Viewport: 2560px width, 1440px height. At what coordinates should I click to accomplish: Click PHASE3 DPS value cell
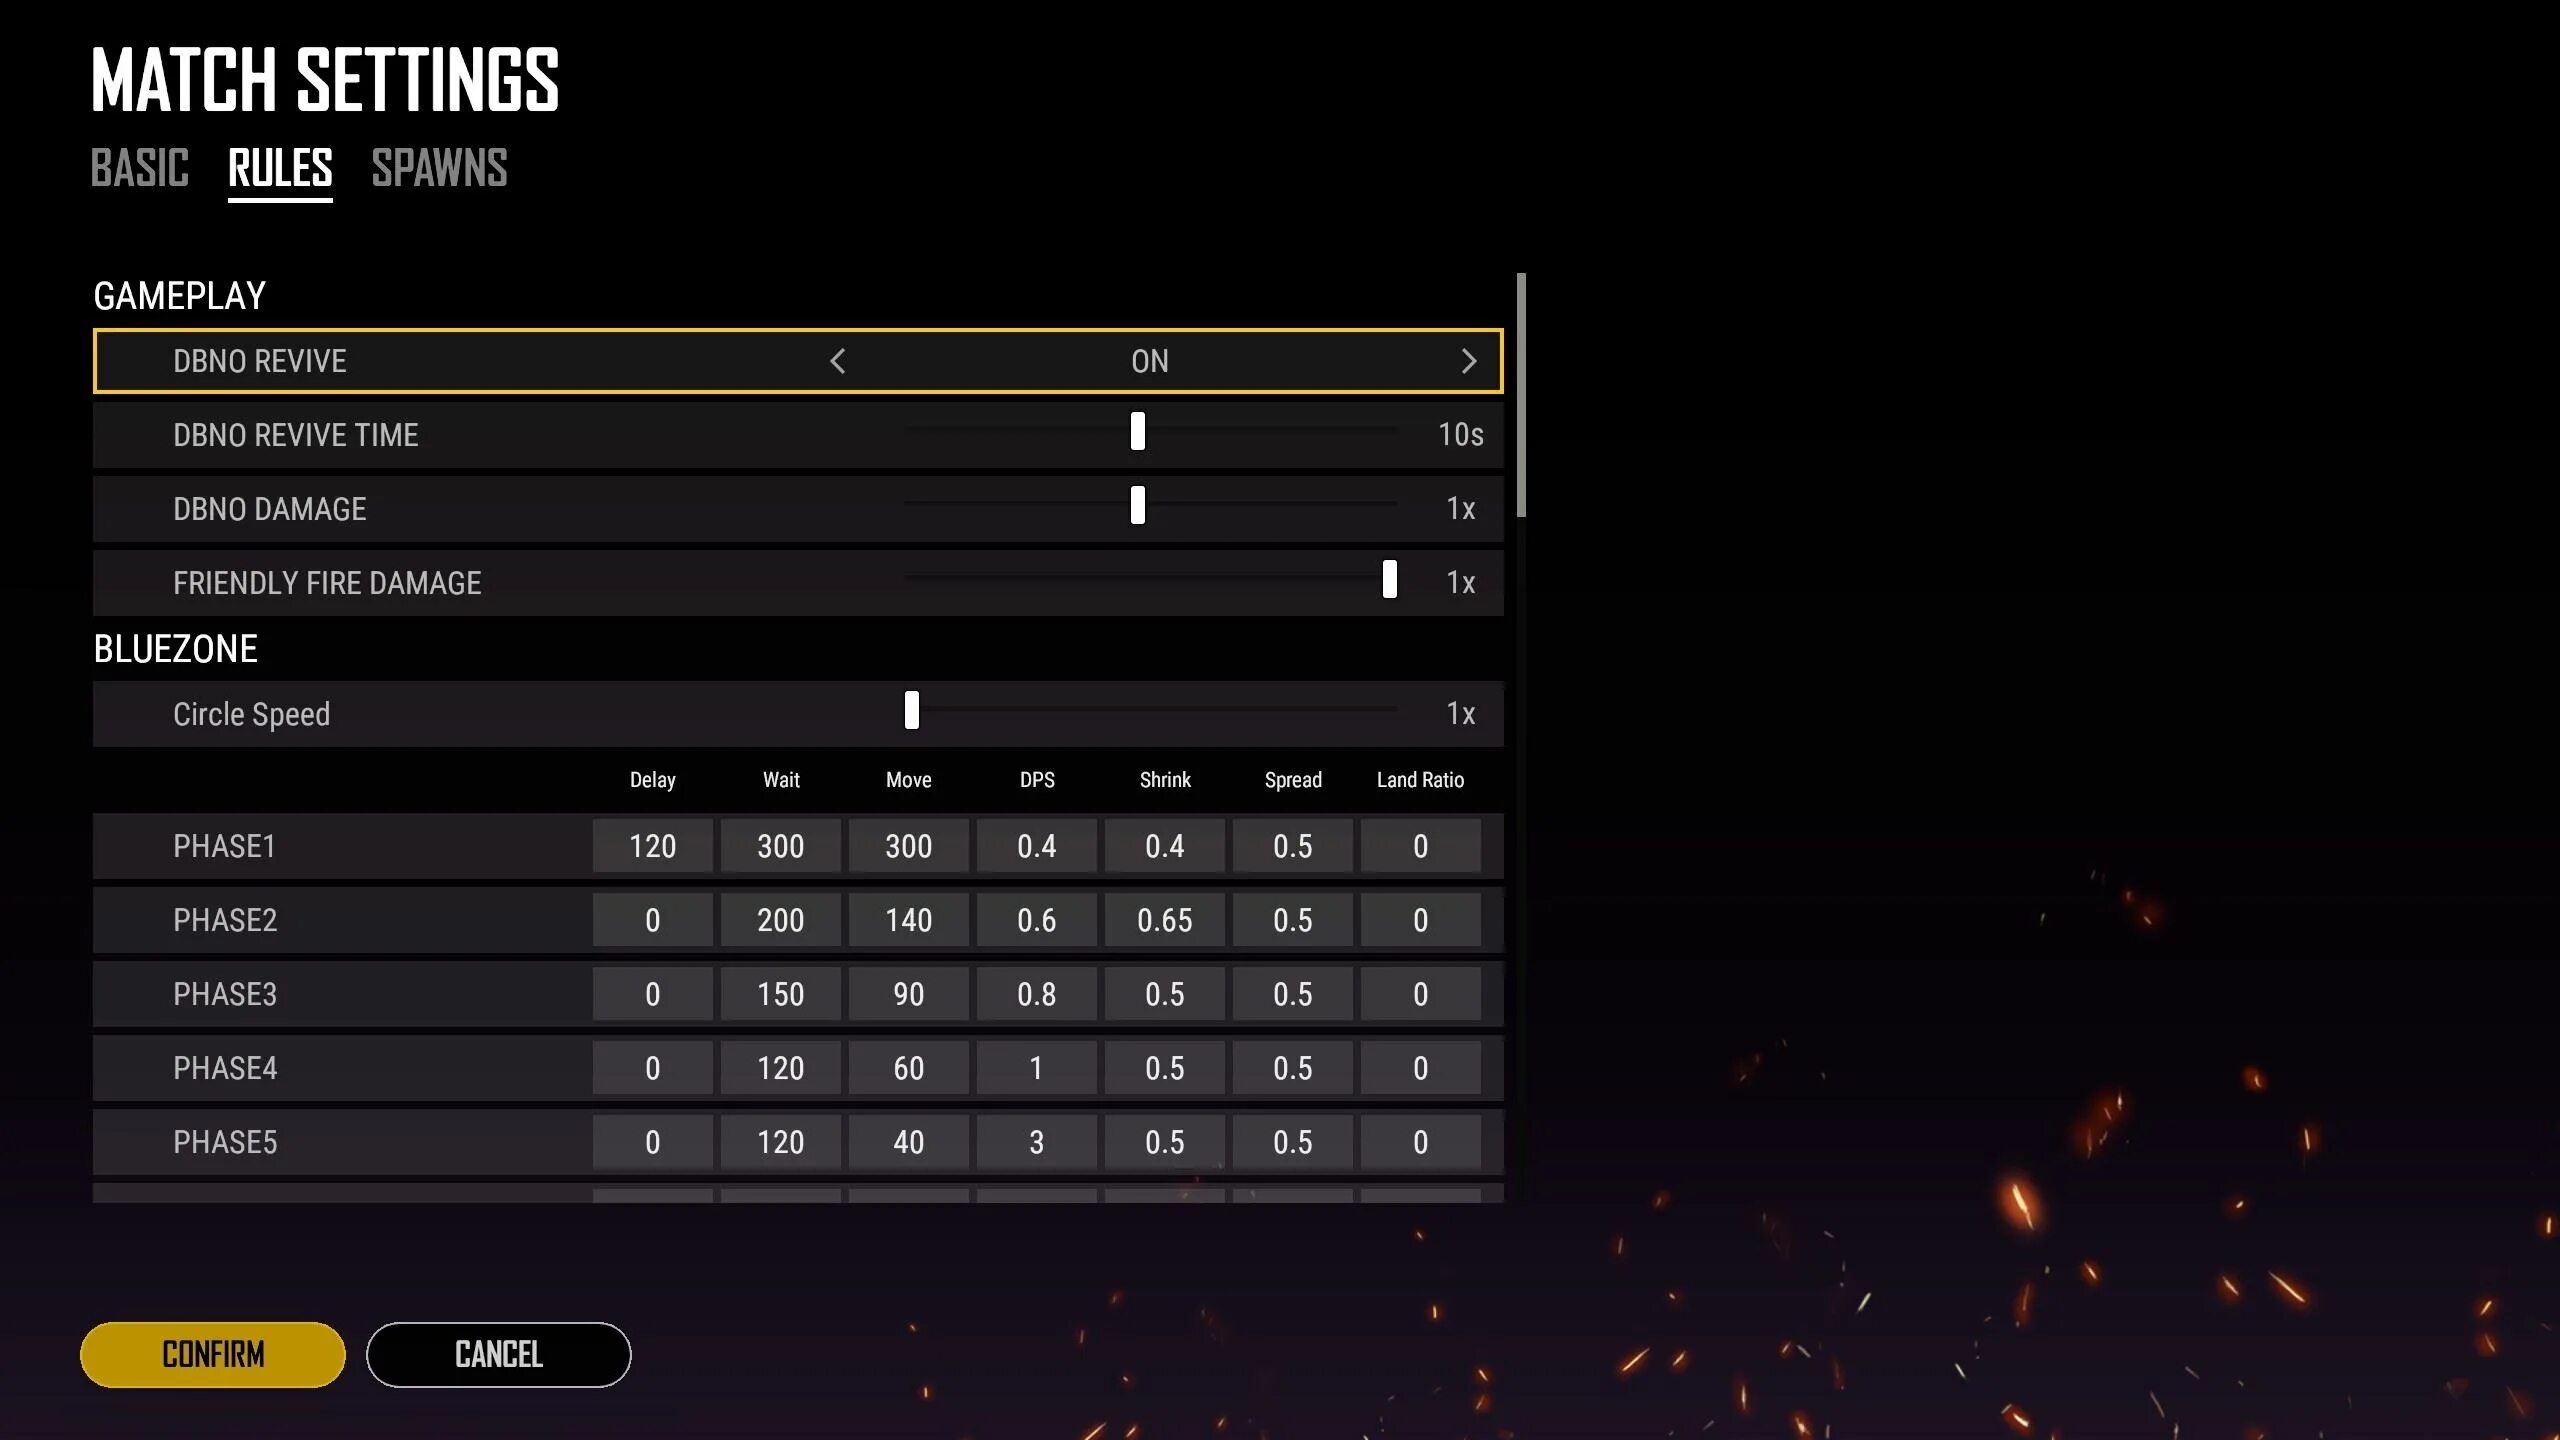(x=1036, y=993)
